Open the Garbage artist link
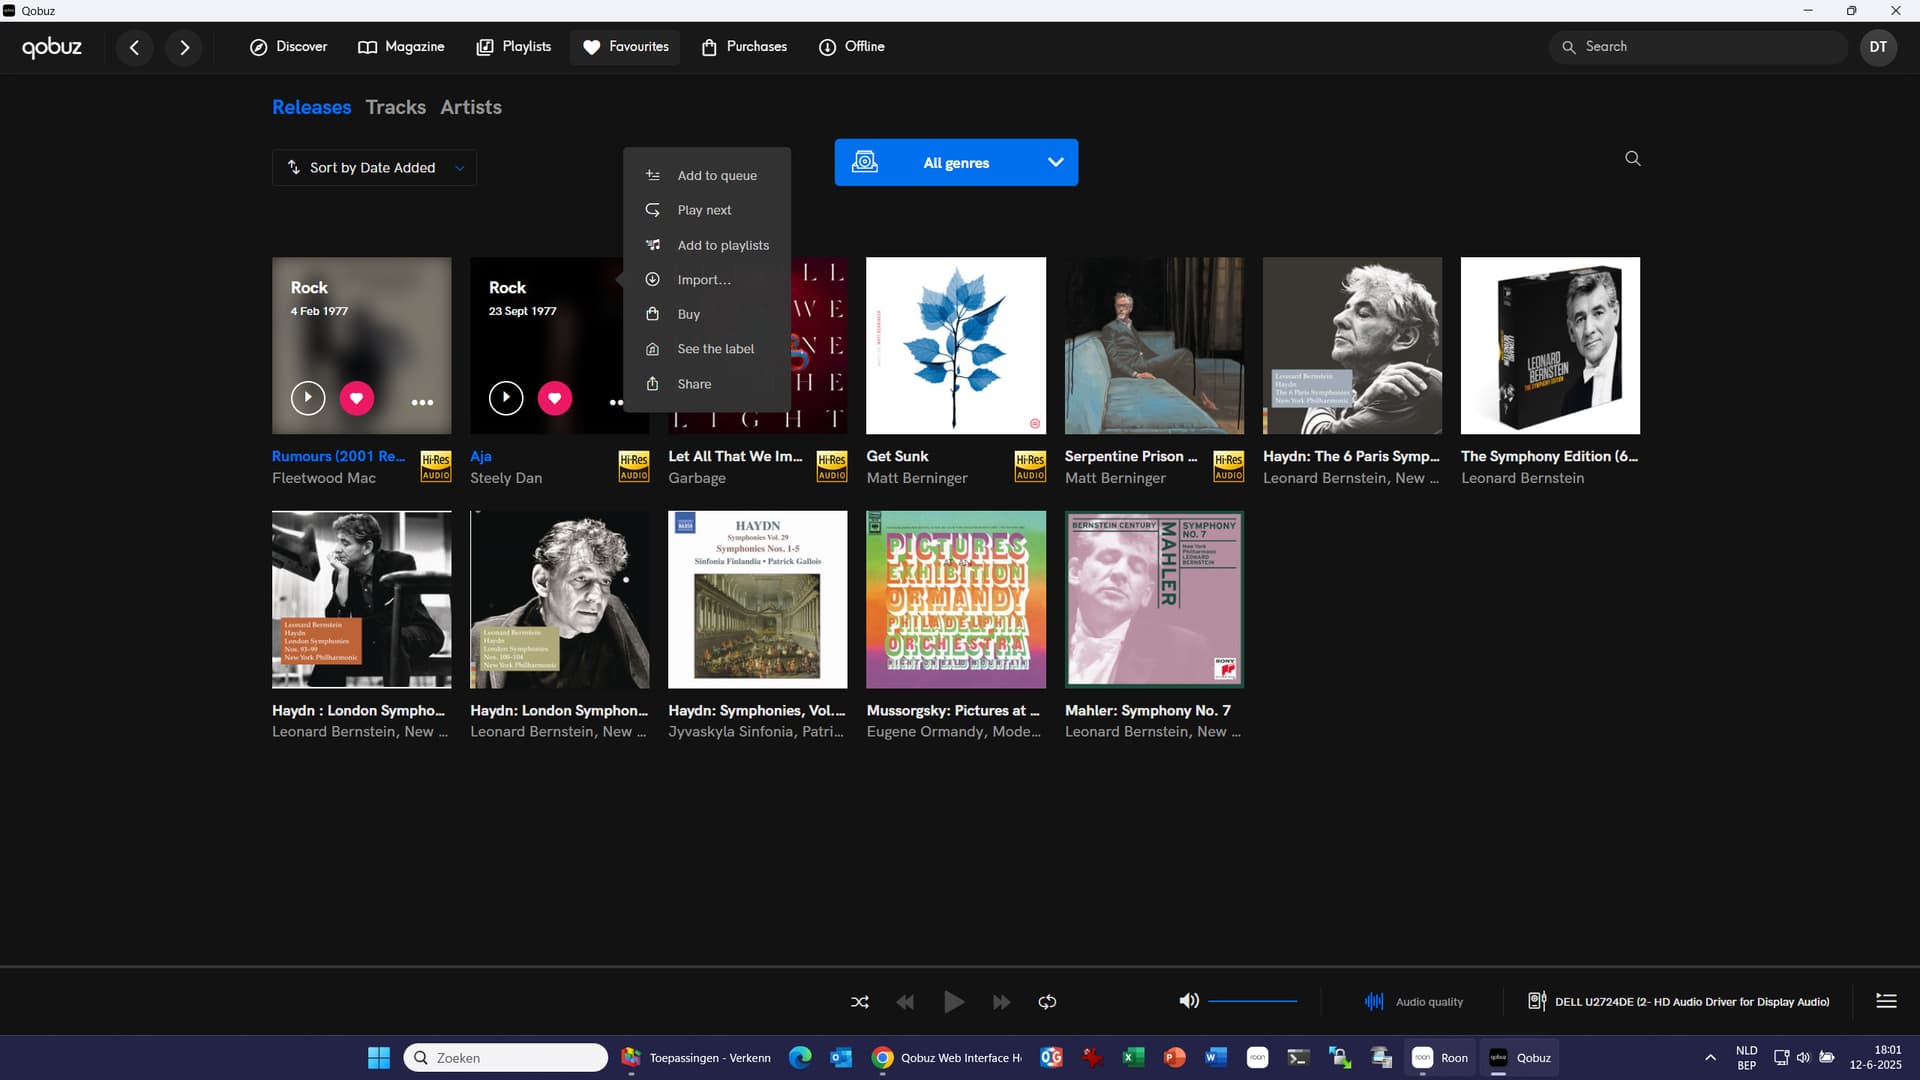Image resolution: width=1920 pixels, height=1080 pixels. [697, 478]
